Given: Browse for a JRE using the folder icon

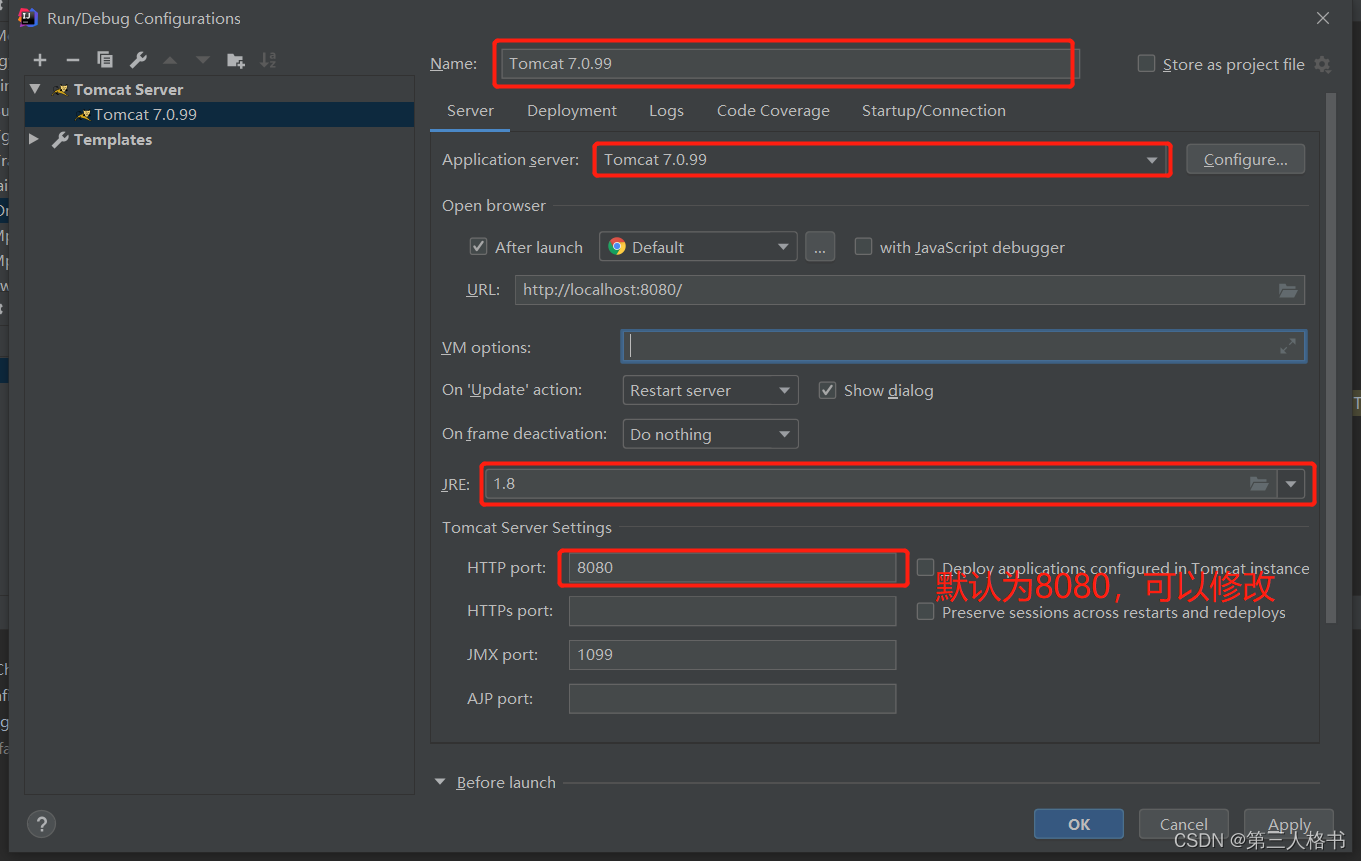Looking at the screenshot, I should (x=1259, y=484).
